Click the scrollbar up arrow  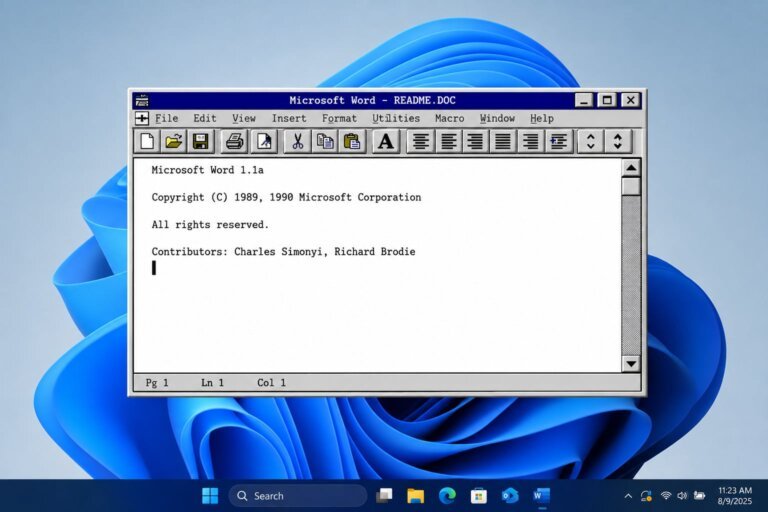click(631, 168)
